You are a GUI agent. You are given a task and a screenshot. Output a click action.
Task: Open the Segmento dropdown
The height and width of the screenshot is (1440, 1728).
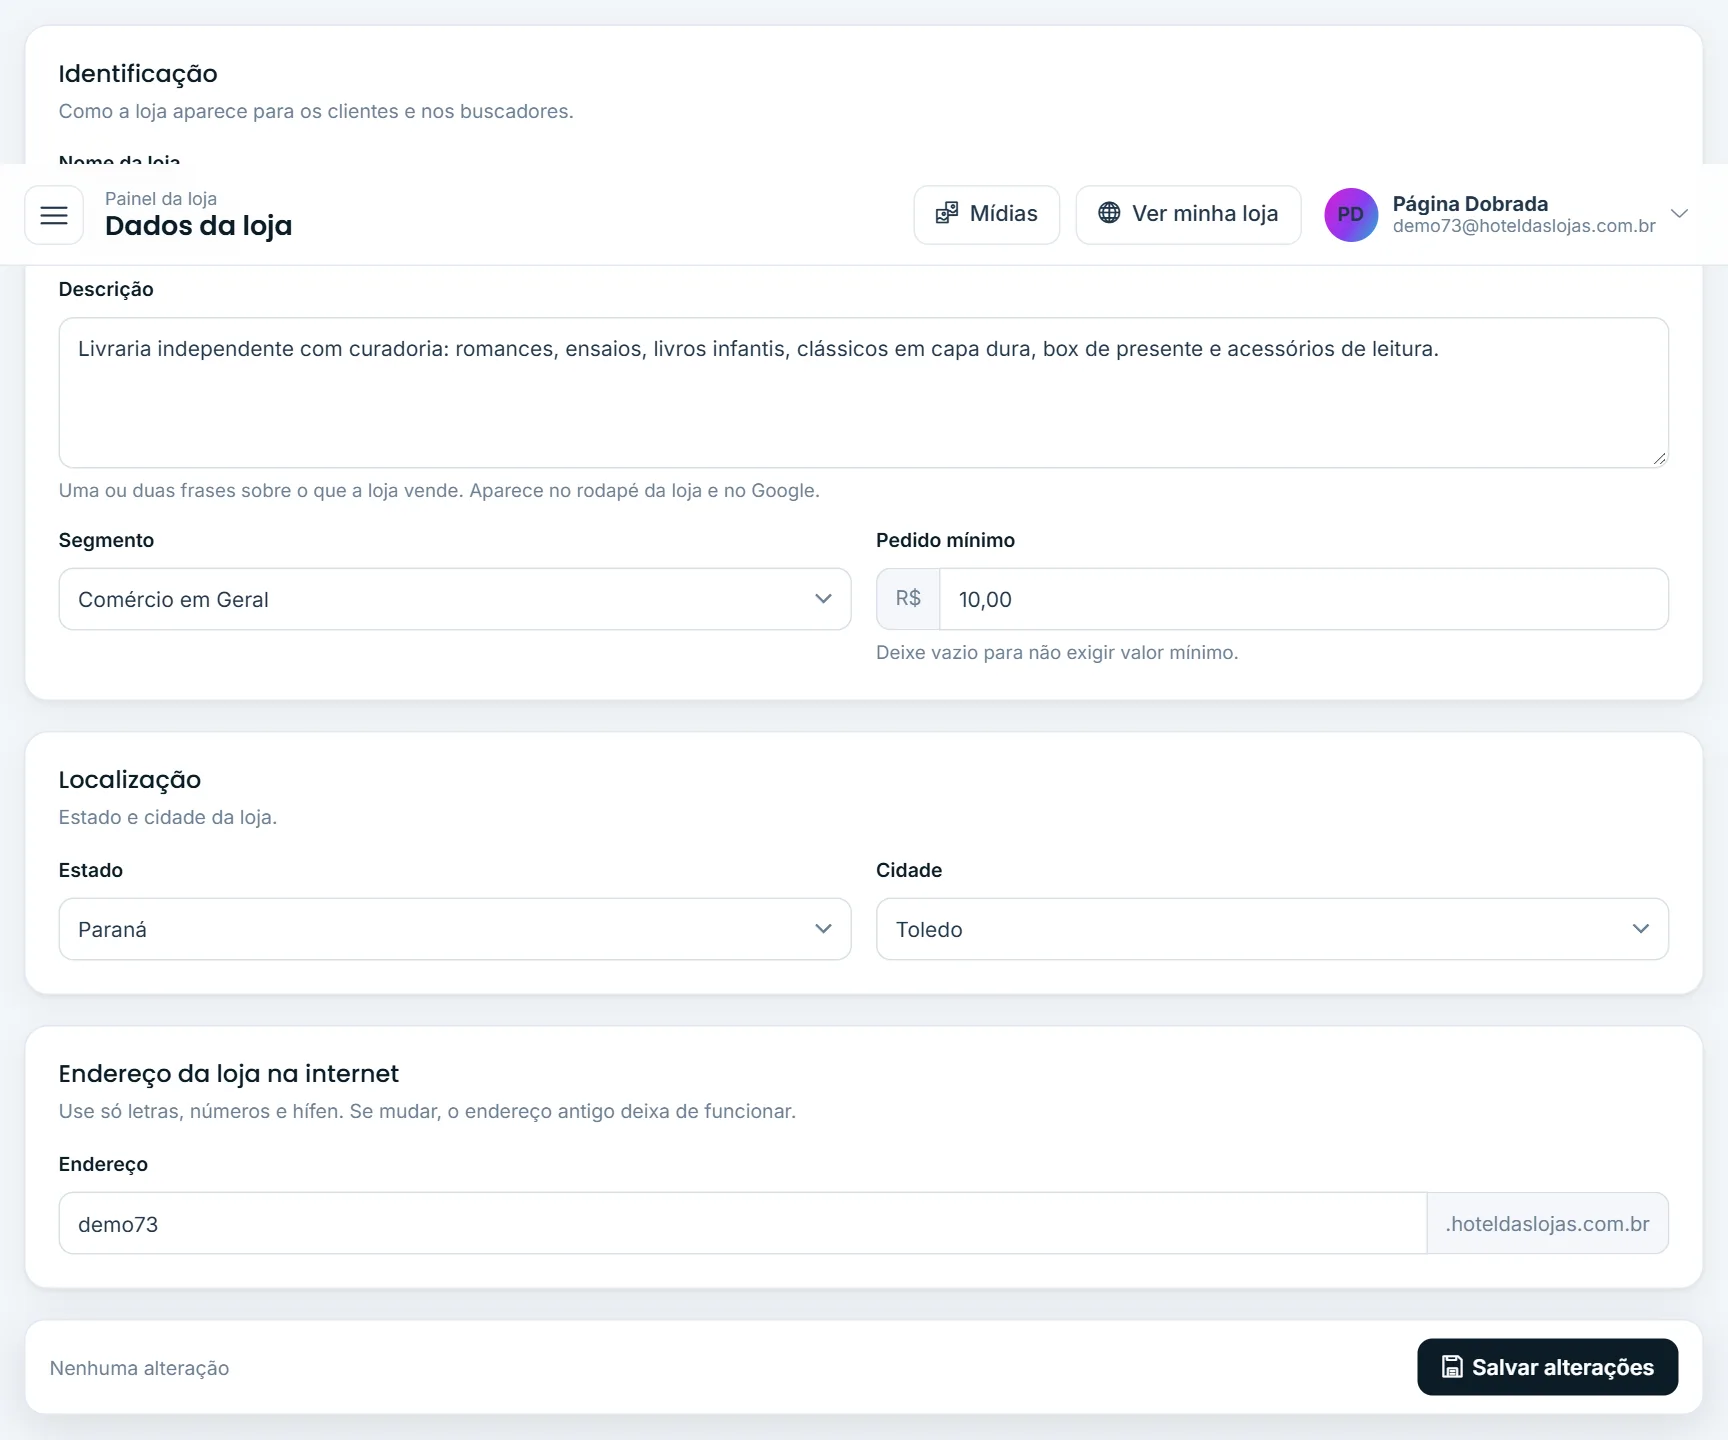[455, 599]
